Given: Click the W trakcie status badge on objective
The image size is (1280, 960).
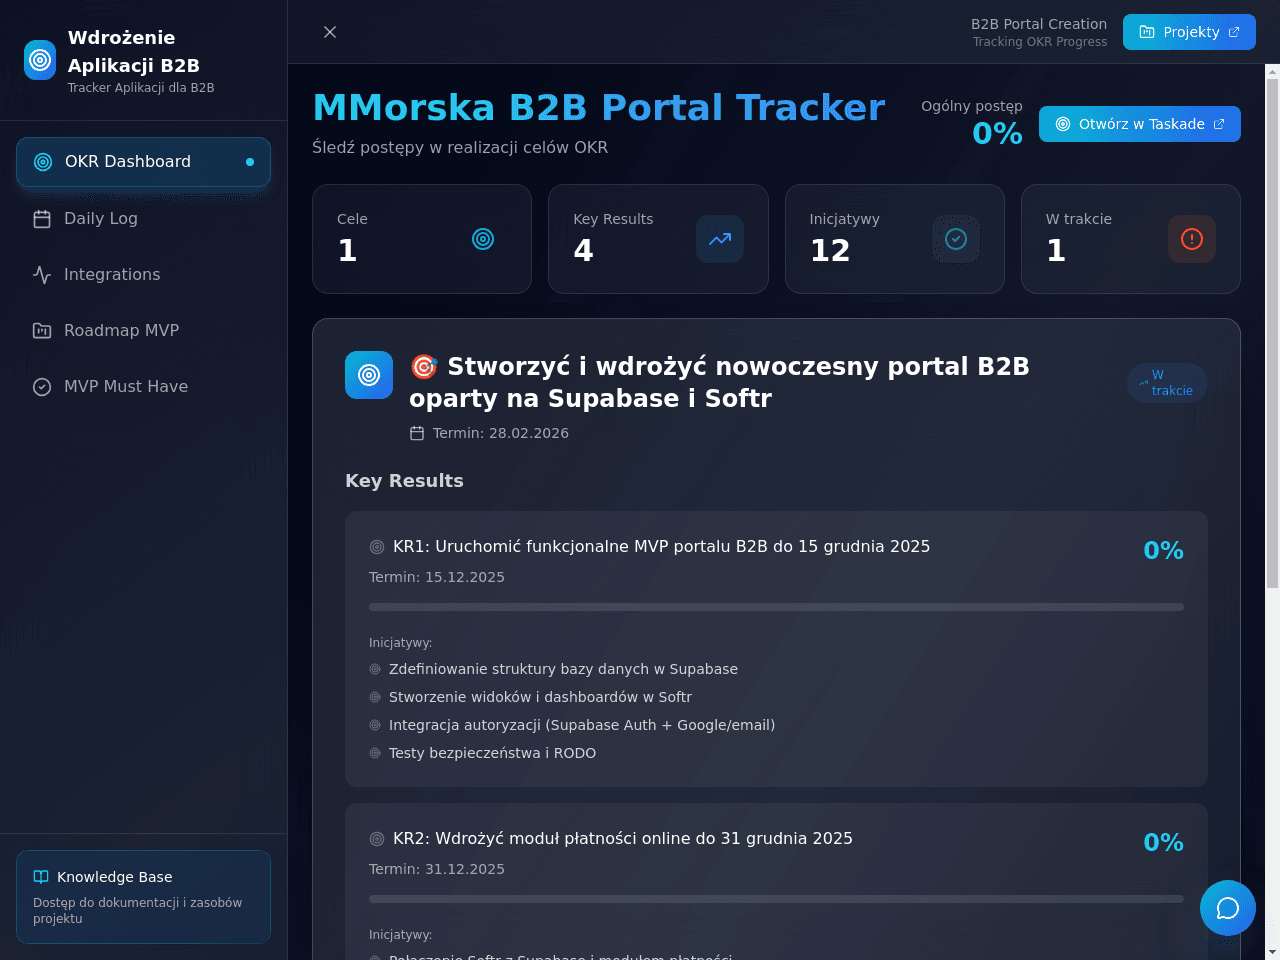Looking at the screenshot, I should point(1167,383).
